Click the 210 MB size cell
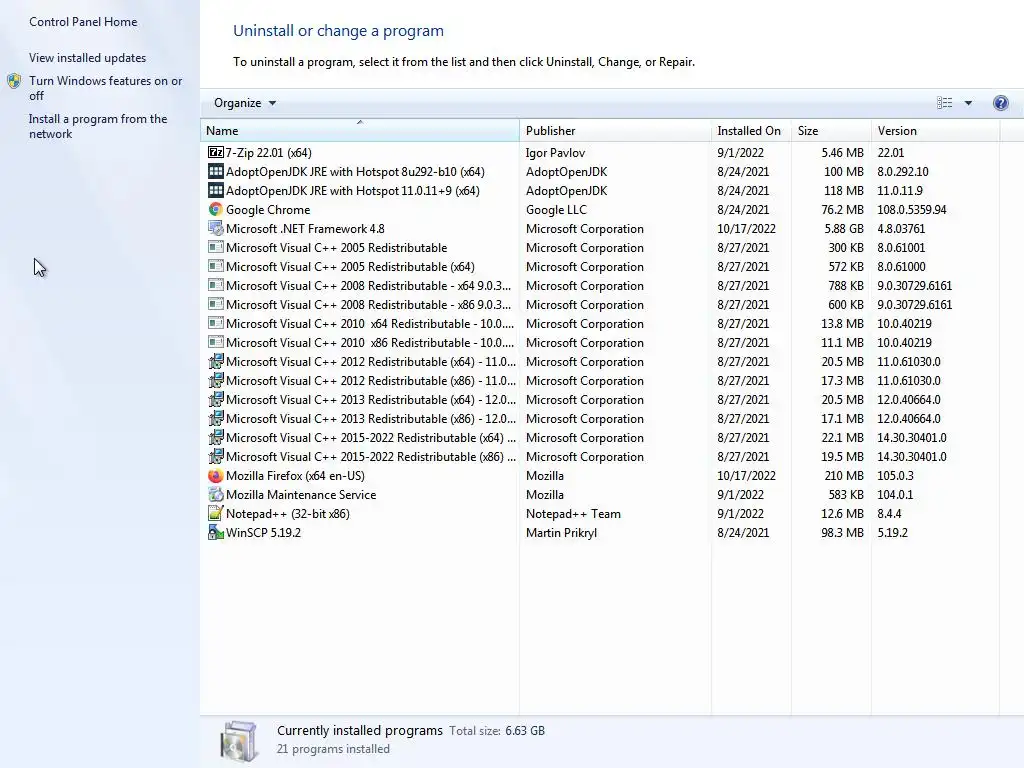The image size is (1024, 768). click(x=844, y=475)
